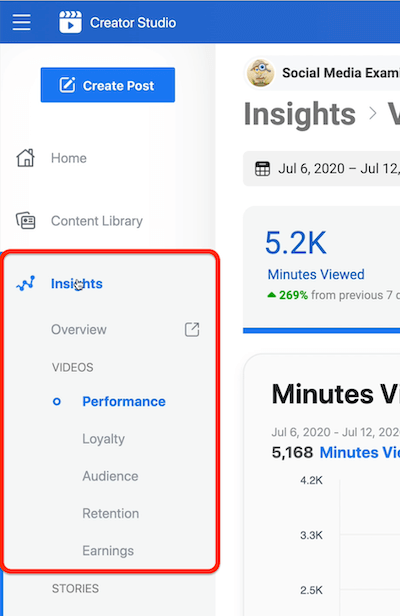Open Overview via external link icon
Viewport: 400px width, 616px height.
click(192, 330)
